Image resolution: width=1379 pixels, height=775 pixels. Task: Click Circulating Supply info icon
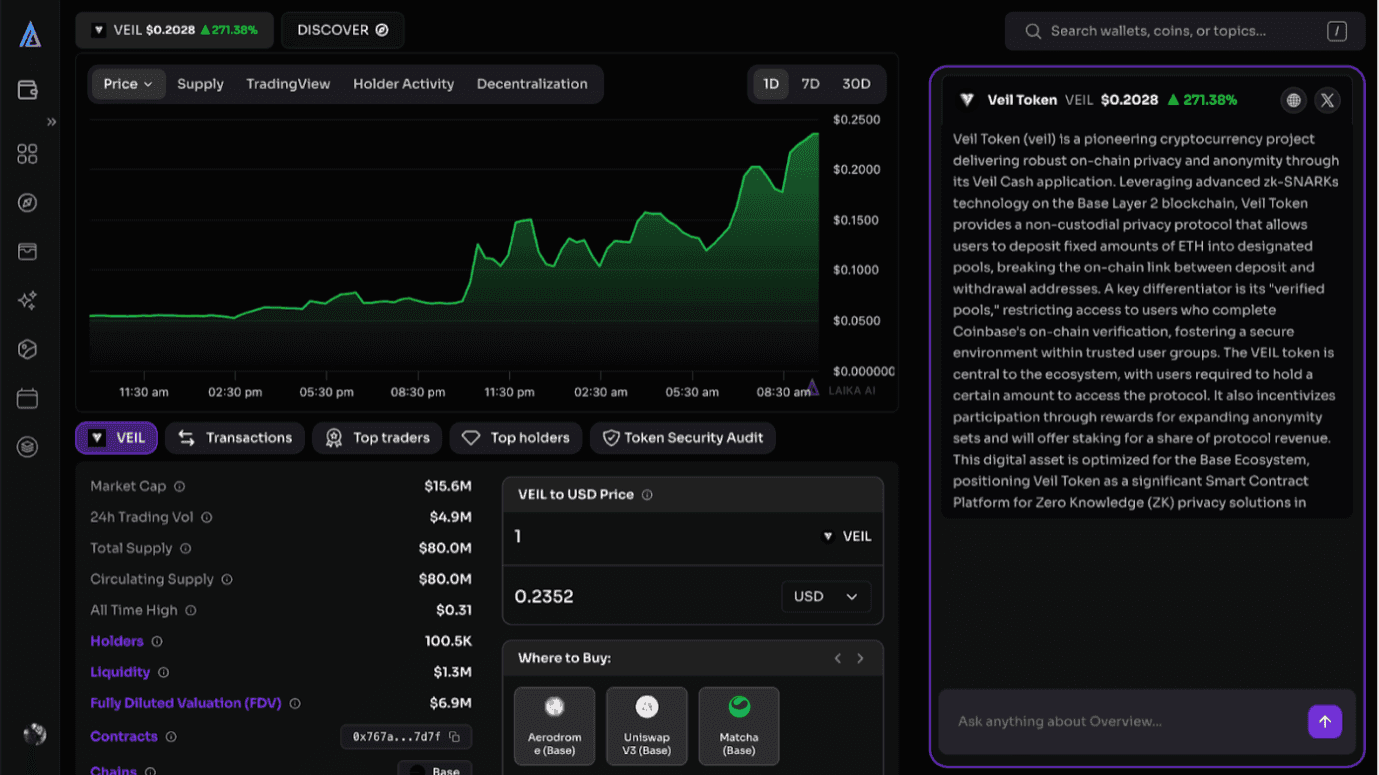tap(227, 579)
